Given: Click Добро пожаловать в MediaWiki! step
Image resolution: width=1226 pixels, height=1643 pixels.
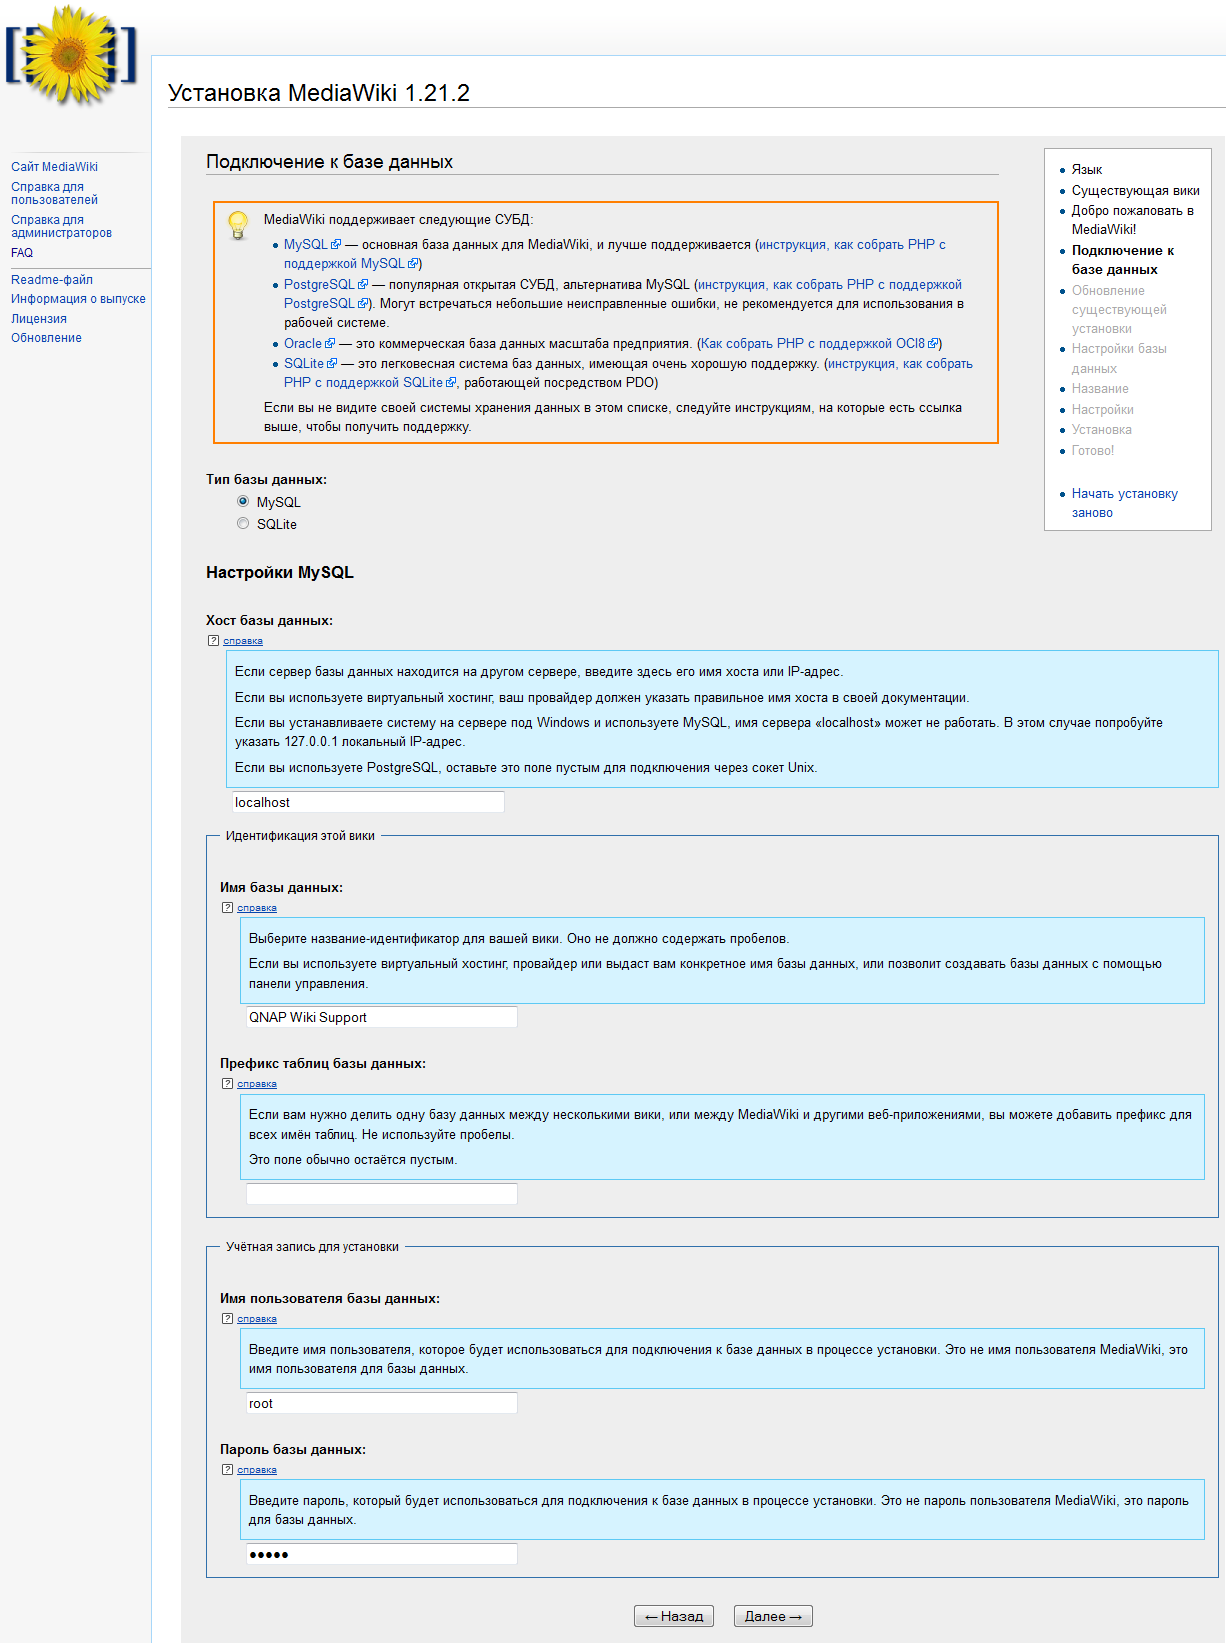Looking at the screenshot, I should (1133, 220).
